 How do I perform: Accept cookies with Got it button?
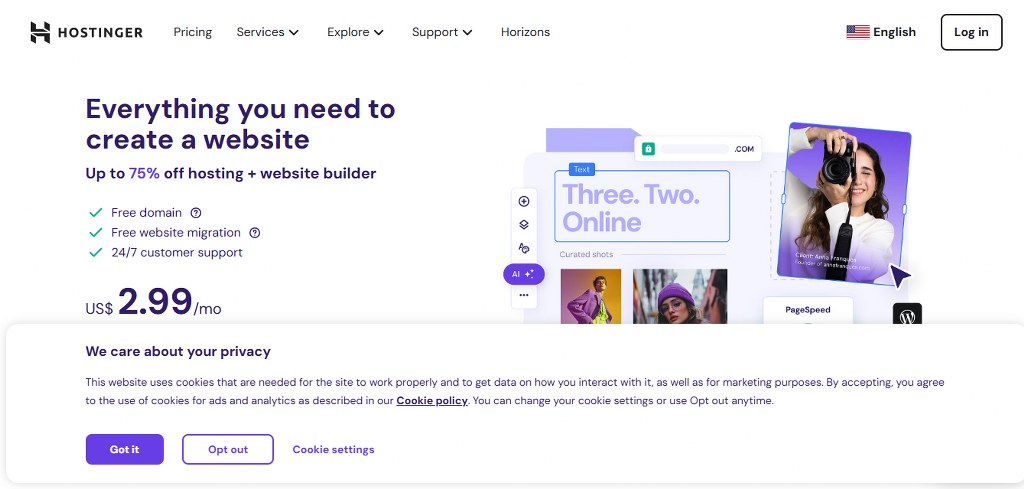pyautogui.click(x=125, y=449)
